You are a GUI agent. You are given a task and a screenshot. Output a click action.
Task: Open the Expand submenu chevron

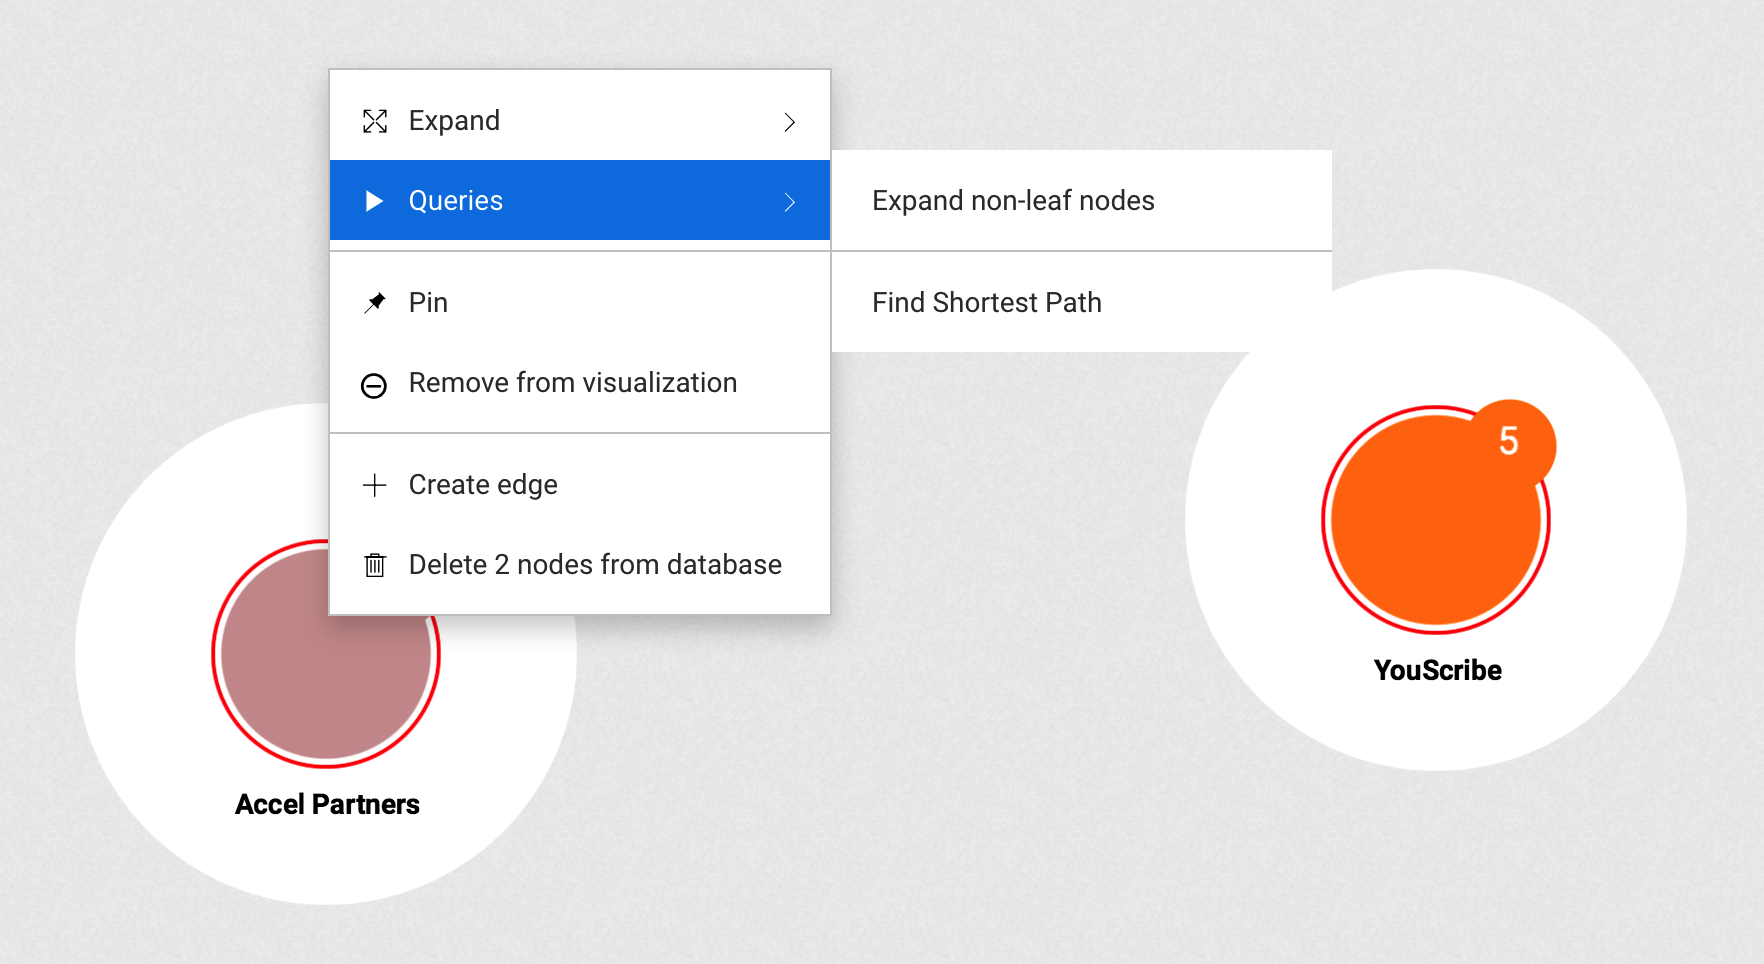click(790, 122)
